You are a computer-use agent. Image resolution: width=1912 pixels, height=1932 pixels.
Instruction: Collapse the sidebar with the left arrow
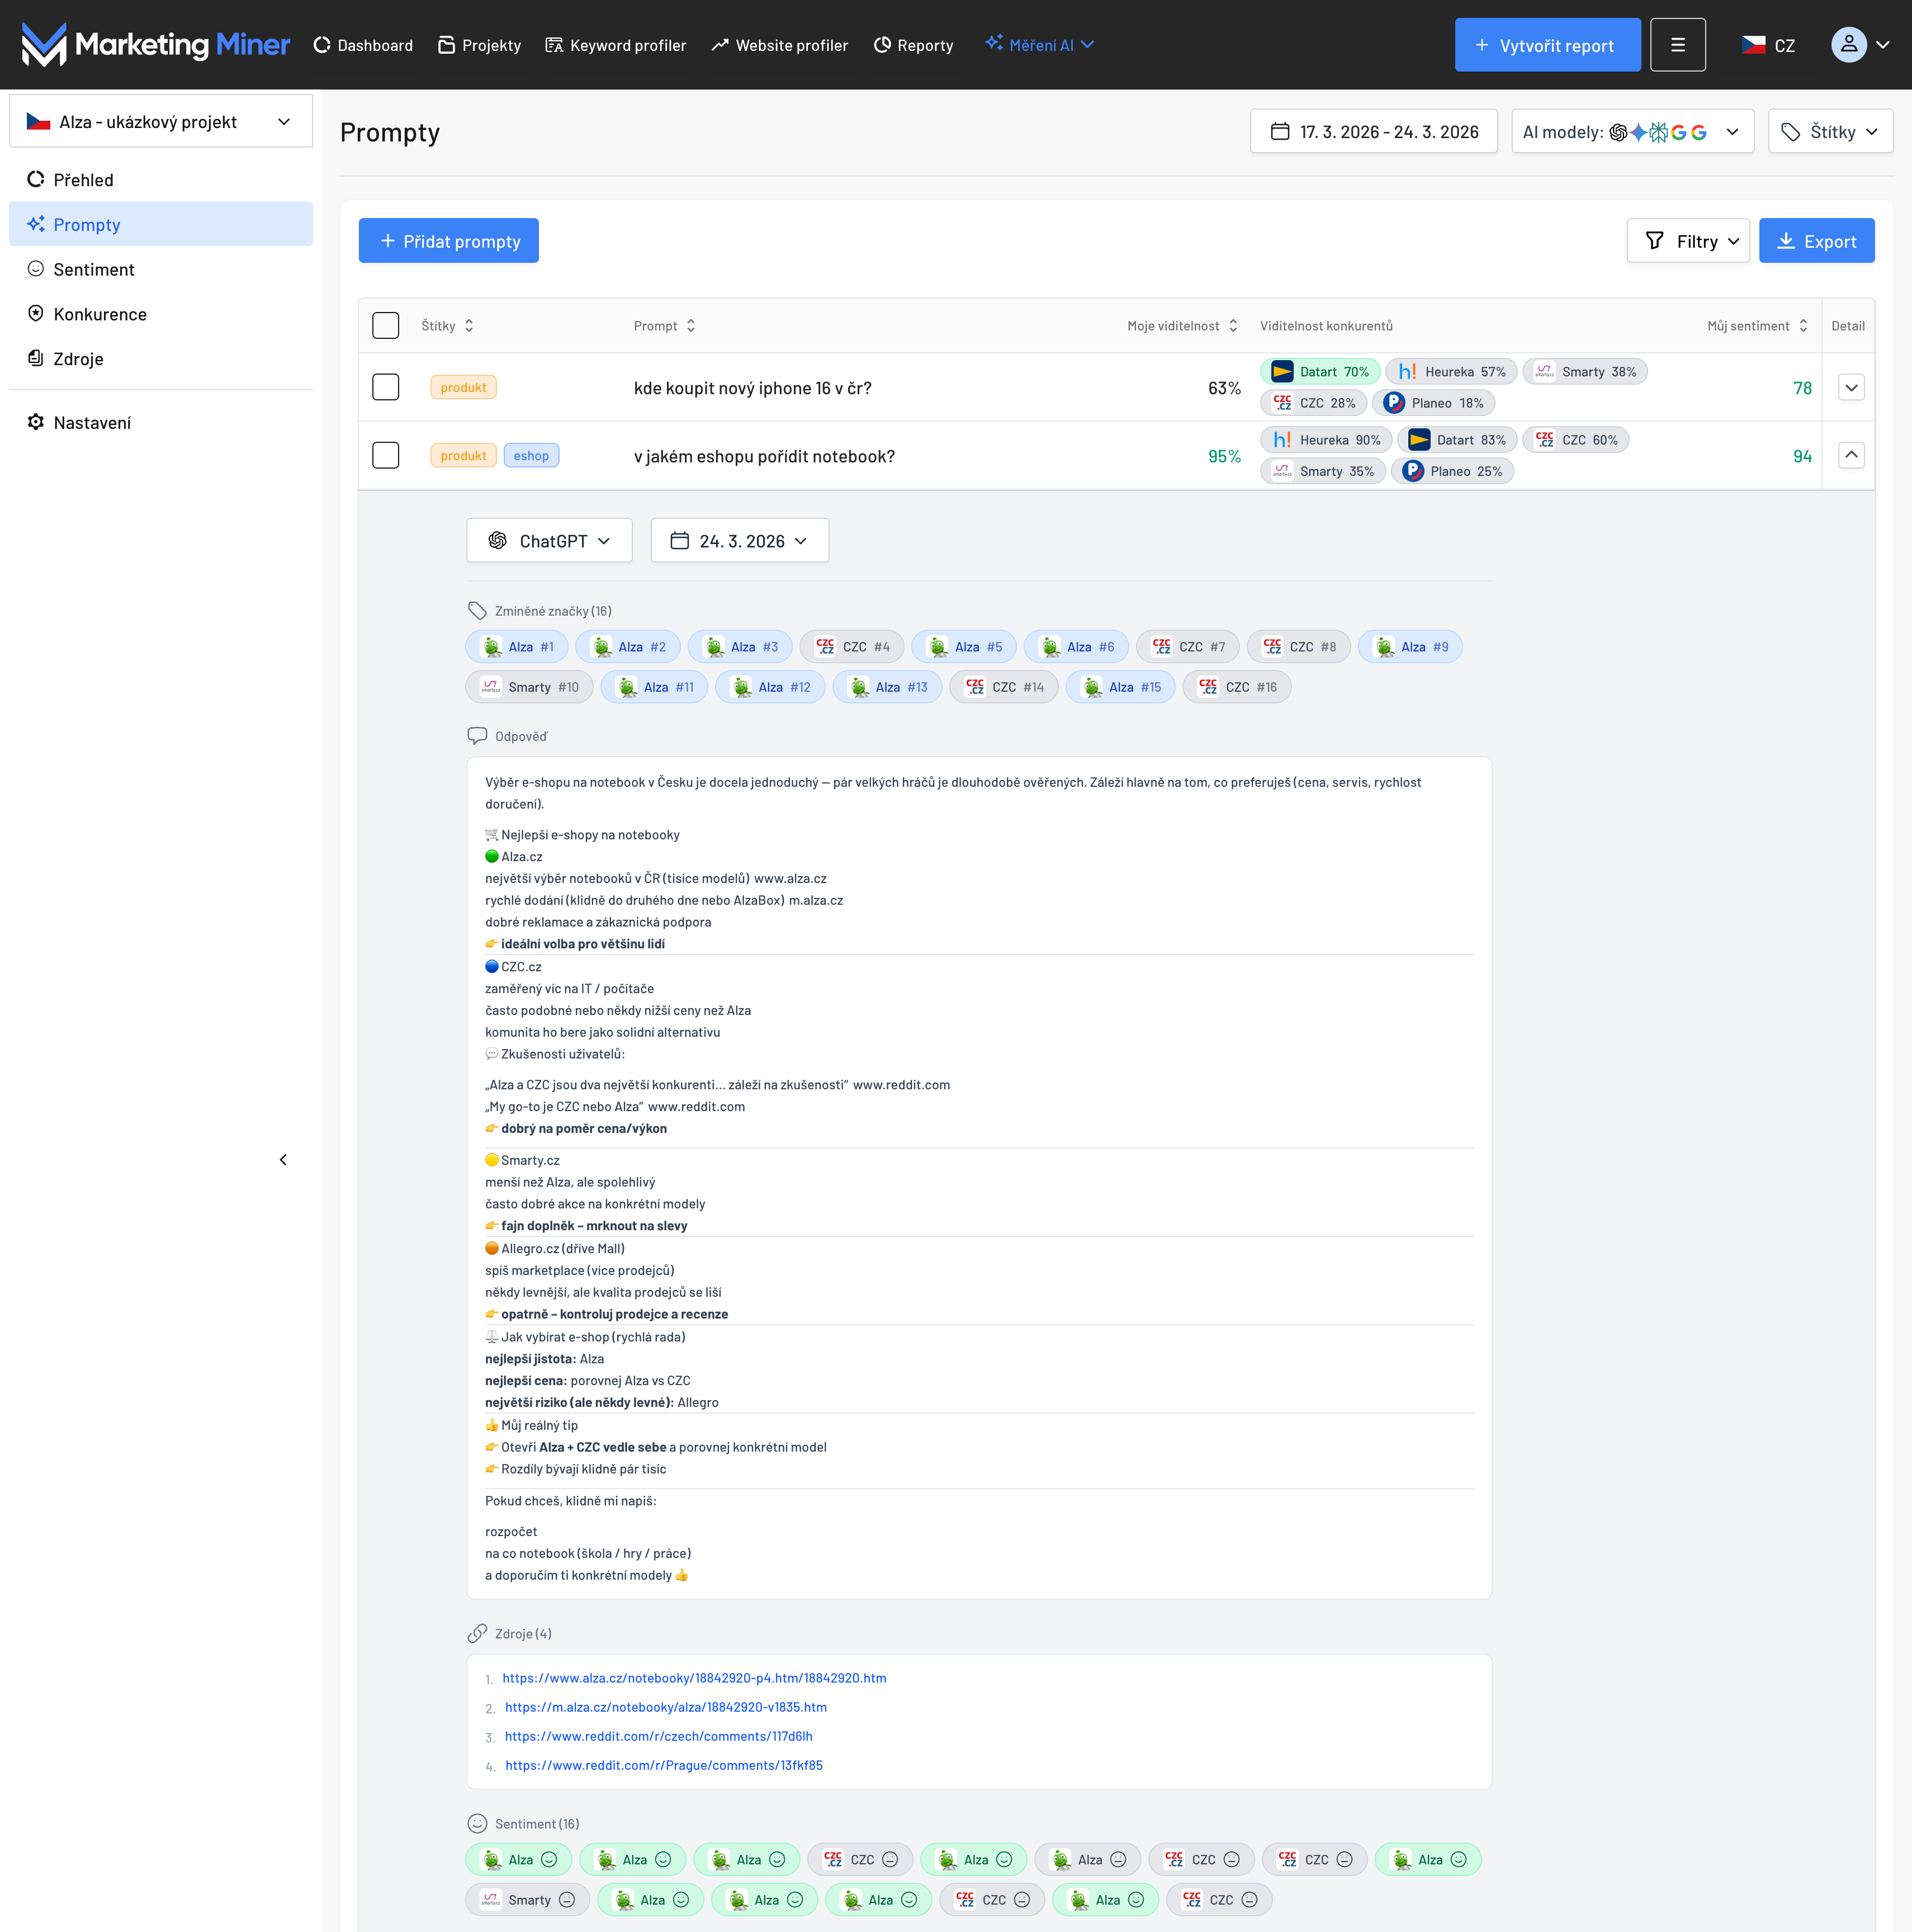click(283, 1160)
